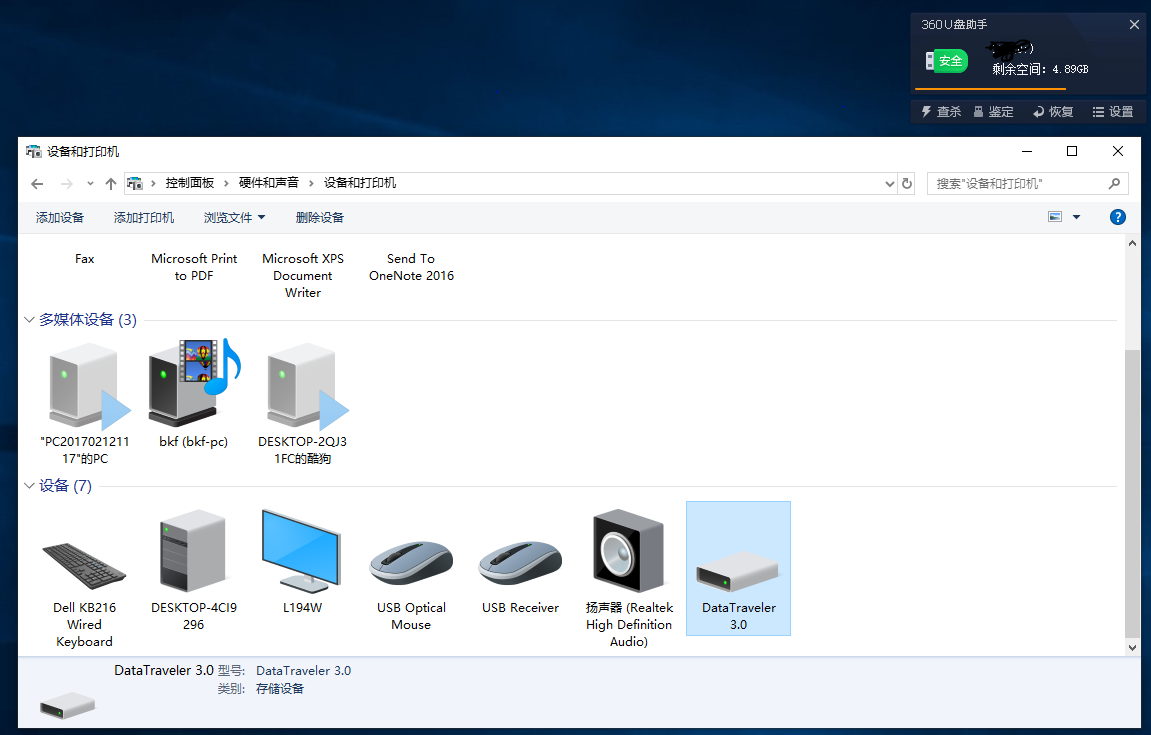Select the L194W monitor device

[x=302, y=562]
